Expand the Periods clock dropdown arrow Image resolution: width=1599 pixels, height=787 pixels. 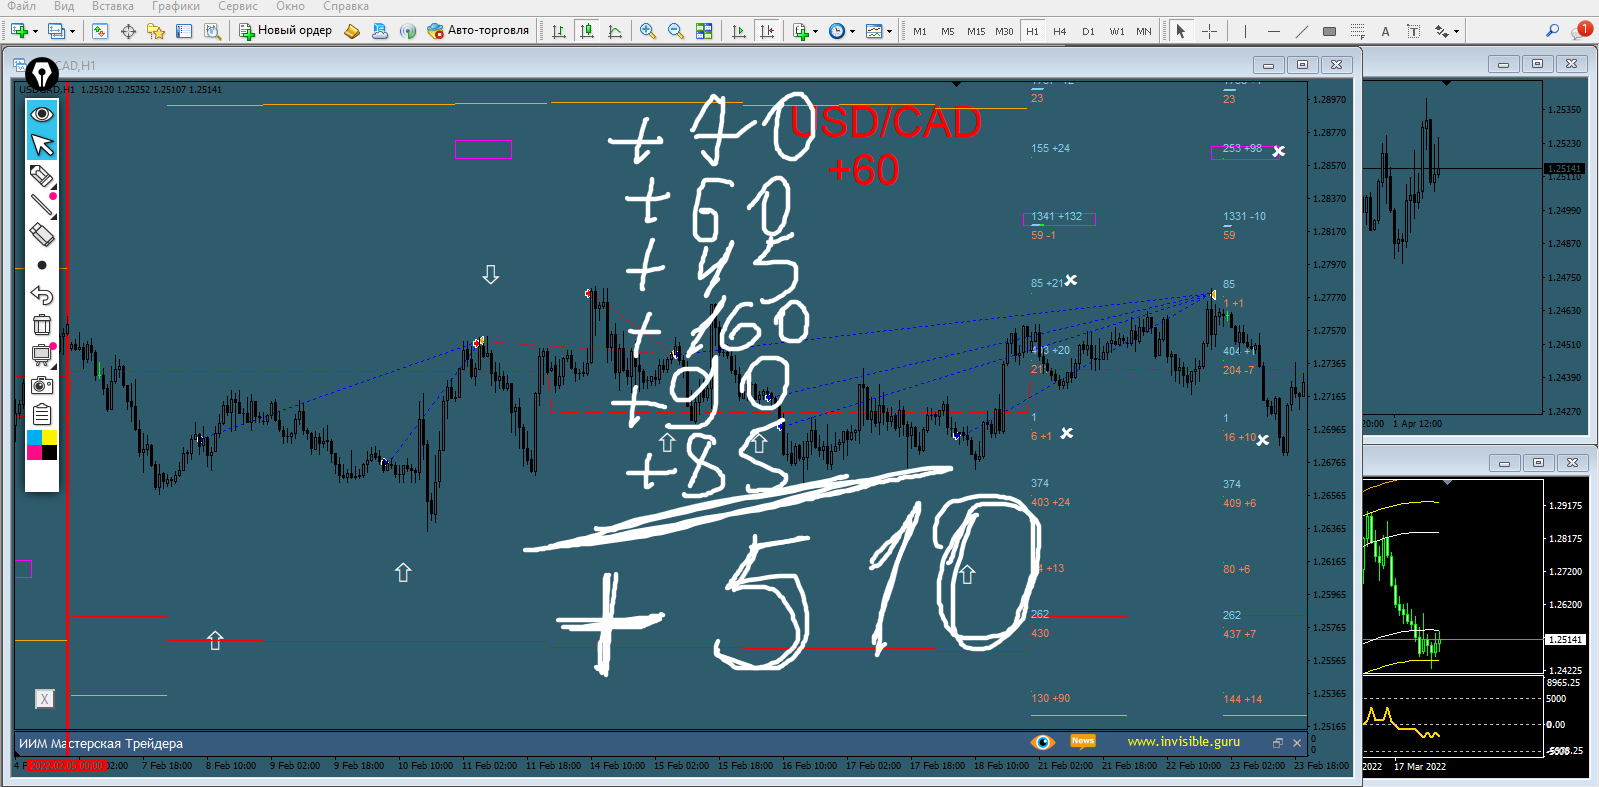852,32
